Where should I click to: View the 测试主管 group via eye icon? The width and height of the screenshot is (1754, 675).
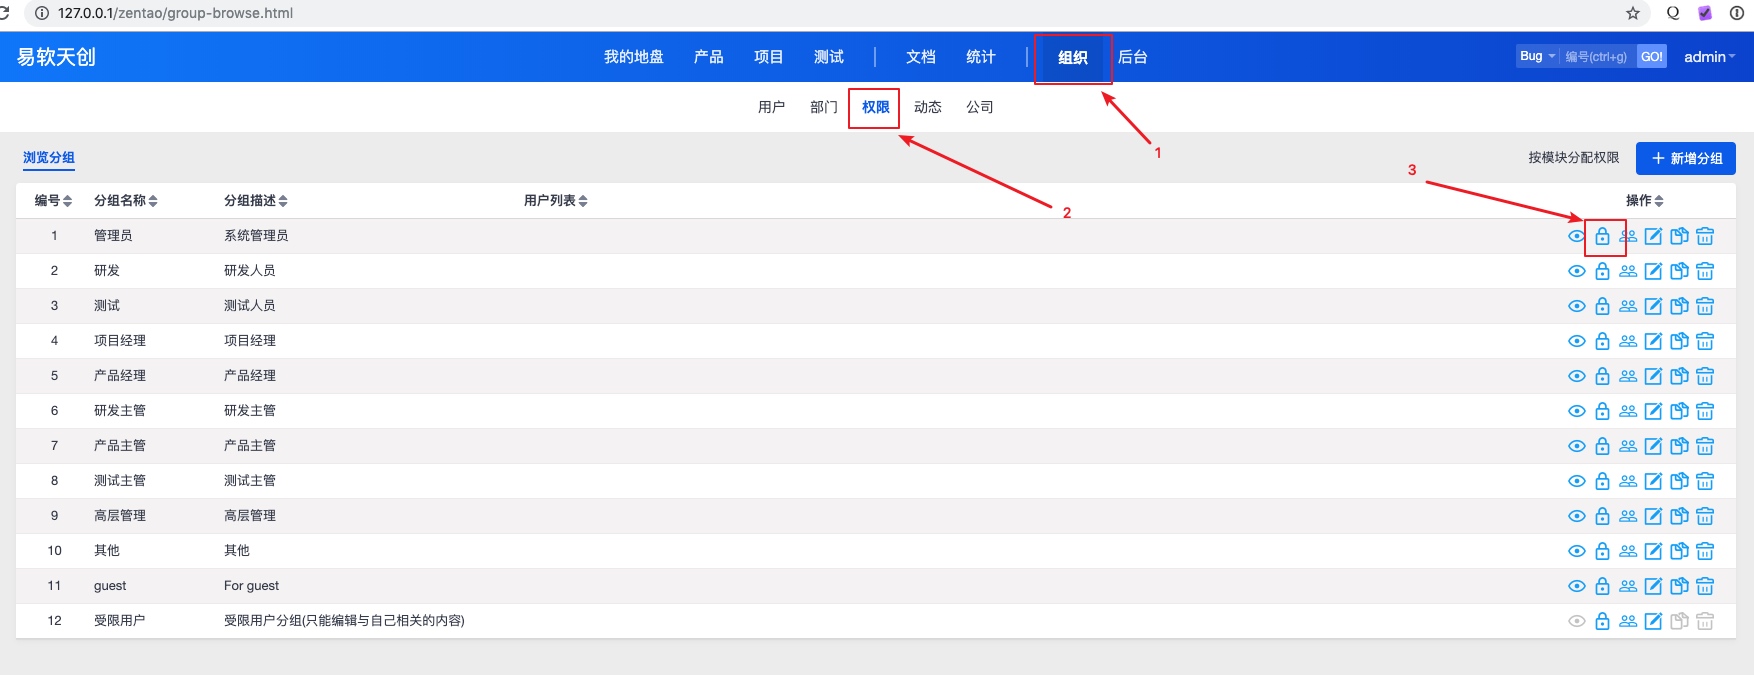point(1577,481)
